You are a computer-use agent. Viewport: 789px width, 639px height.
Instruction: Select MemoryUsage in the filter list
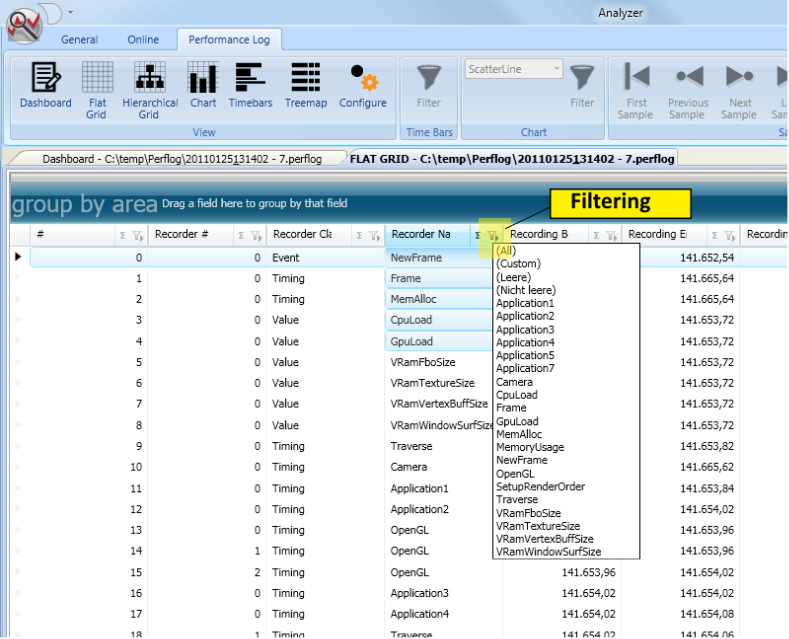point(530,447)
